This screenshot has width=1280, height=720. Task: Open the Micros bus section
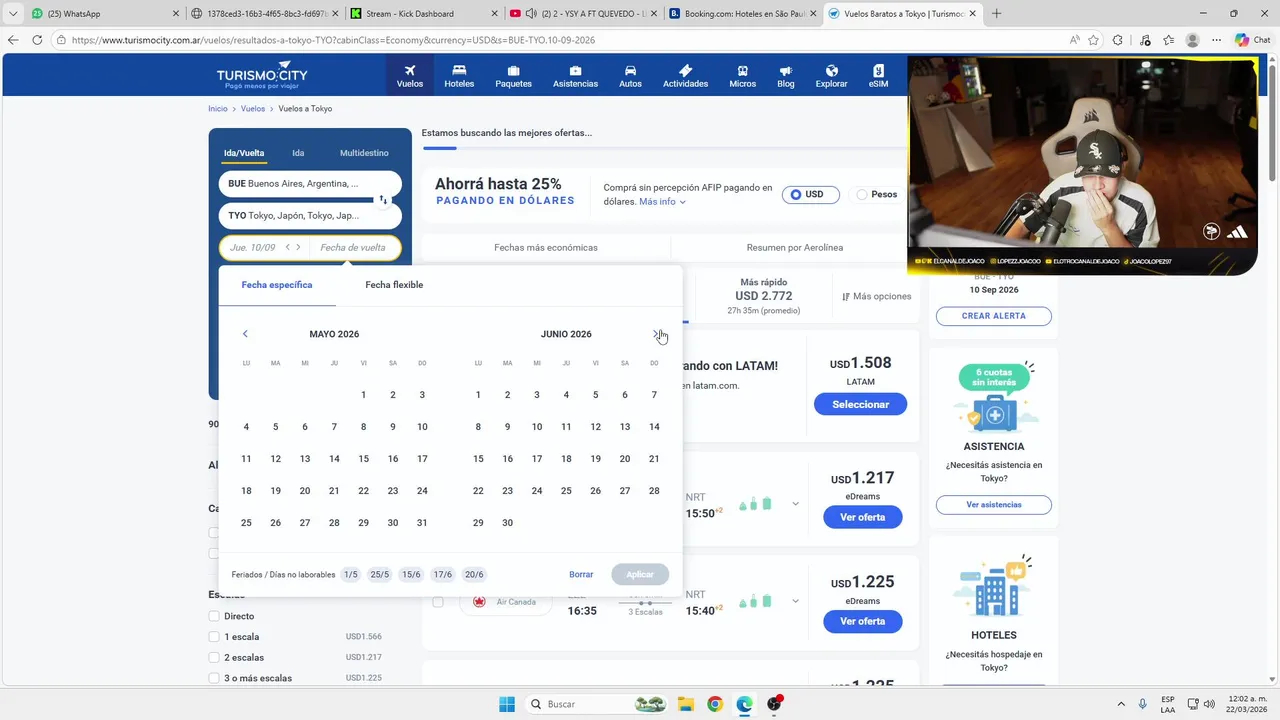coord(742,76)
